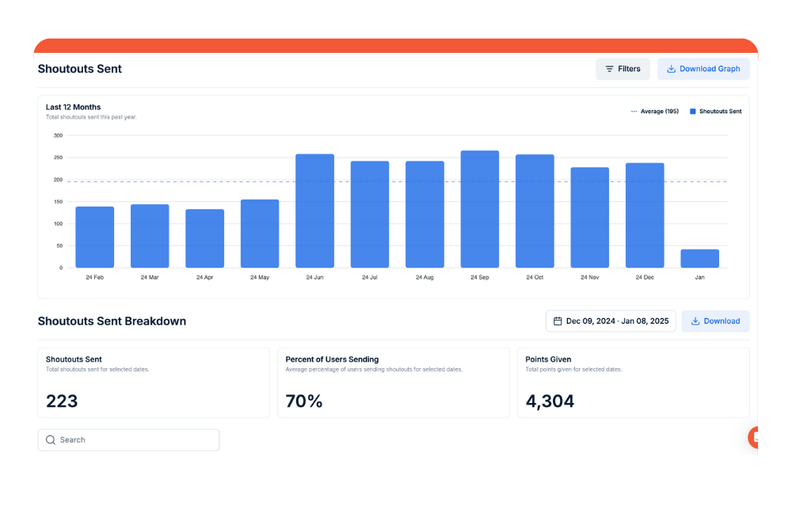Toggle the Shoutouts Sent series legend label

coord(720,112)
